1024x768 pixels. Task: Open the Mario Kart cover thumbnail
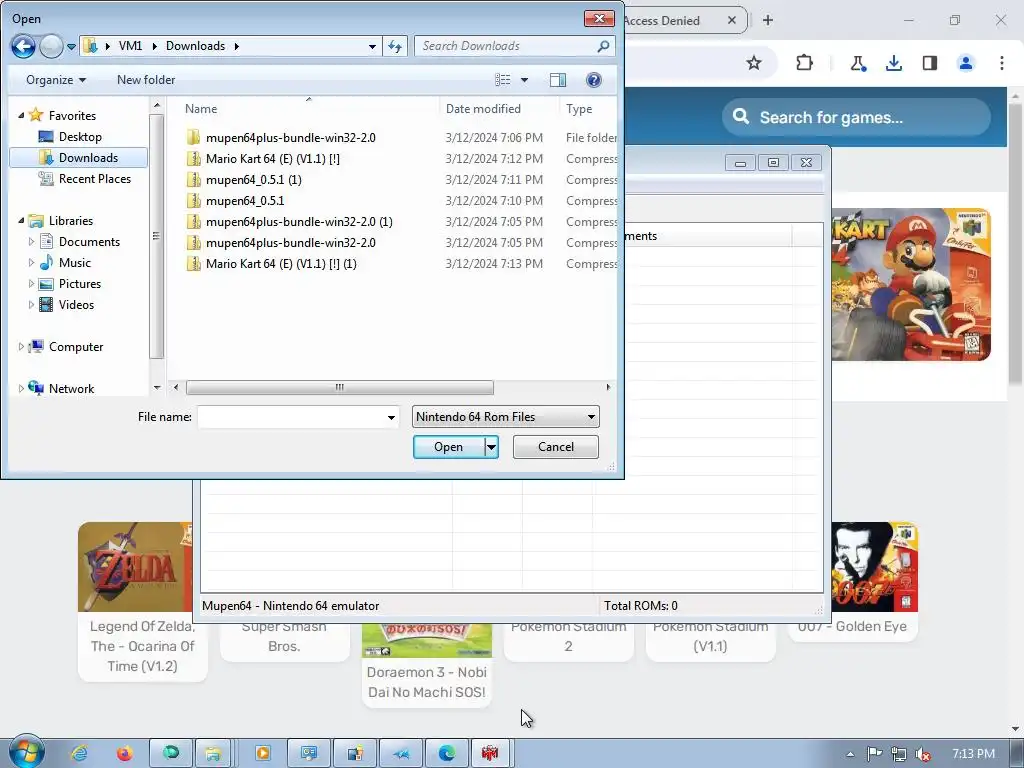910,284
